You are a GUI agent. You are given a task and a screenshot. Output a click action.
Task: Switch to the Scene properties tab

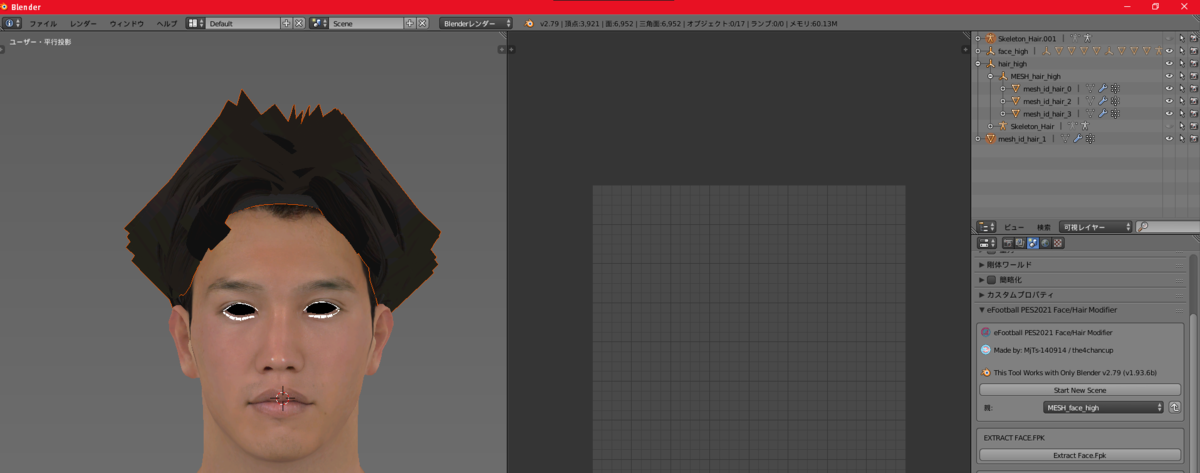point(1033,243)
